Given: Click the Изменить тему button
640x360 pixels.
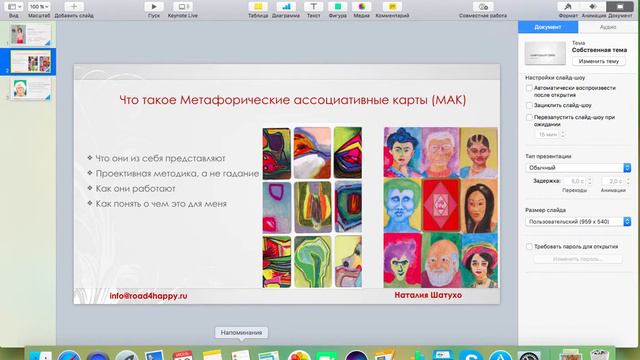Looking at the screenshot, I should (599, 61).
